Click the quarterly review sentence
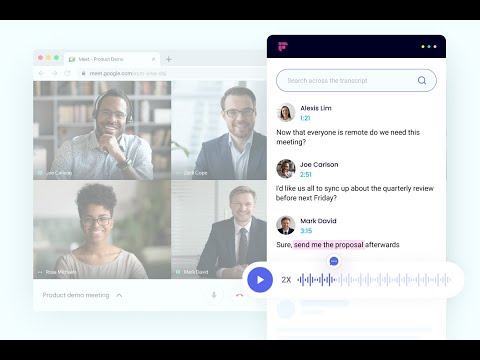Screen dimensions: 480x360 pyautogui.click(x=355, y=193)
